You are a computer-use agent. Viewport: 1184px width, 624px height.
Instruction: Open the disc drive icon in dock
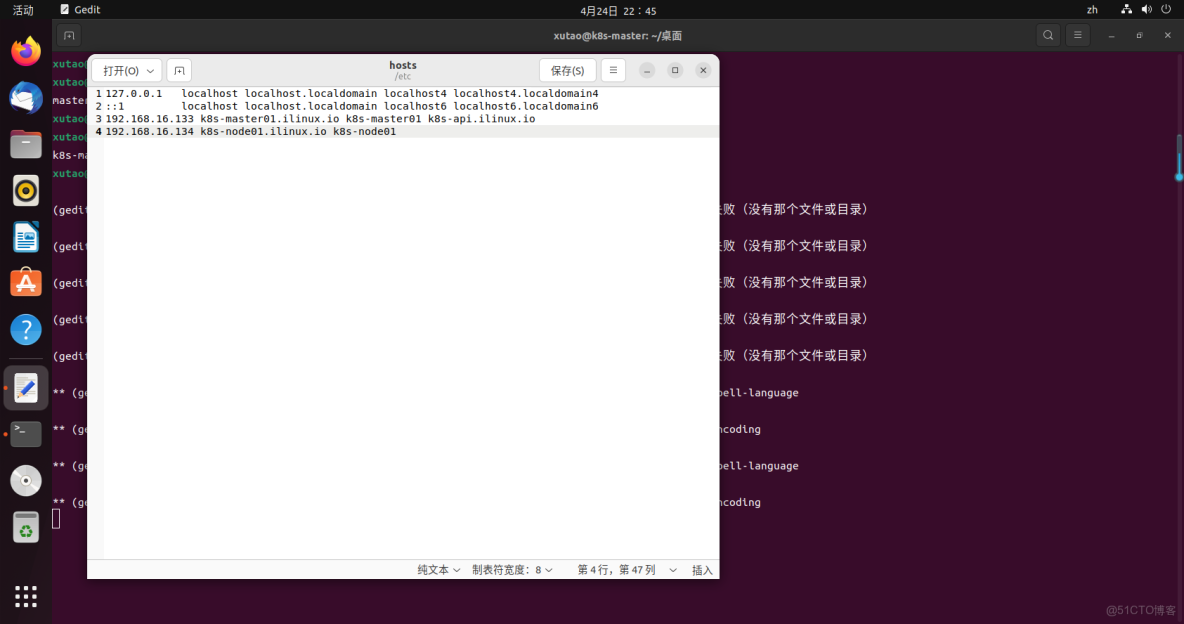coord(26,480)
